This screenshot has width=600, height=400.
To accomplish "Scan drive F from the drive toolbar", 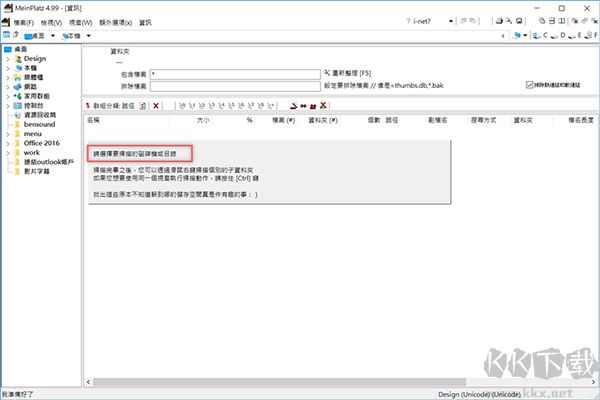I will (x=591, y=35).
